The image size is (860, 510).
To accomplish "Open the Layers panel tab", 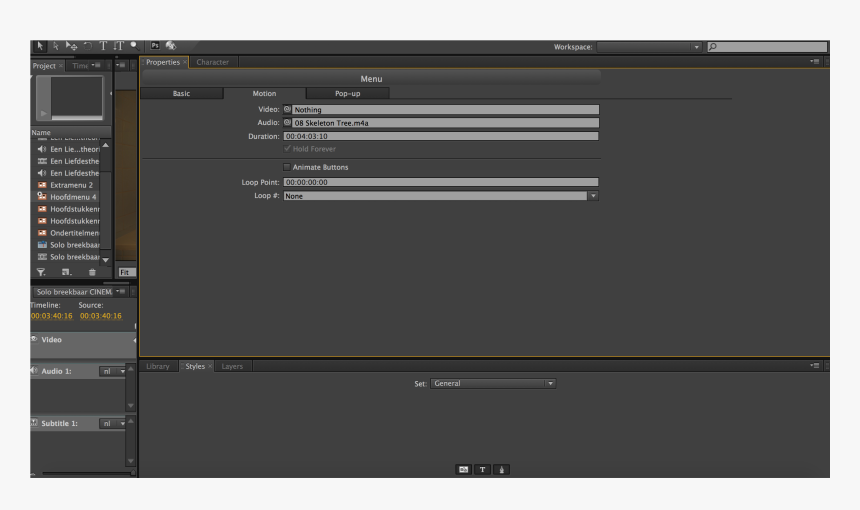I will click(x=232, y=366).
